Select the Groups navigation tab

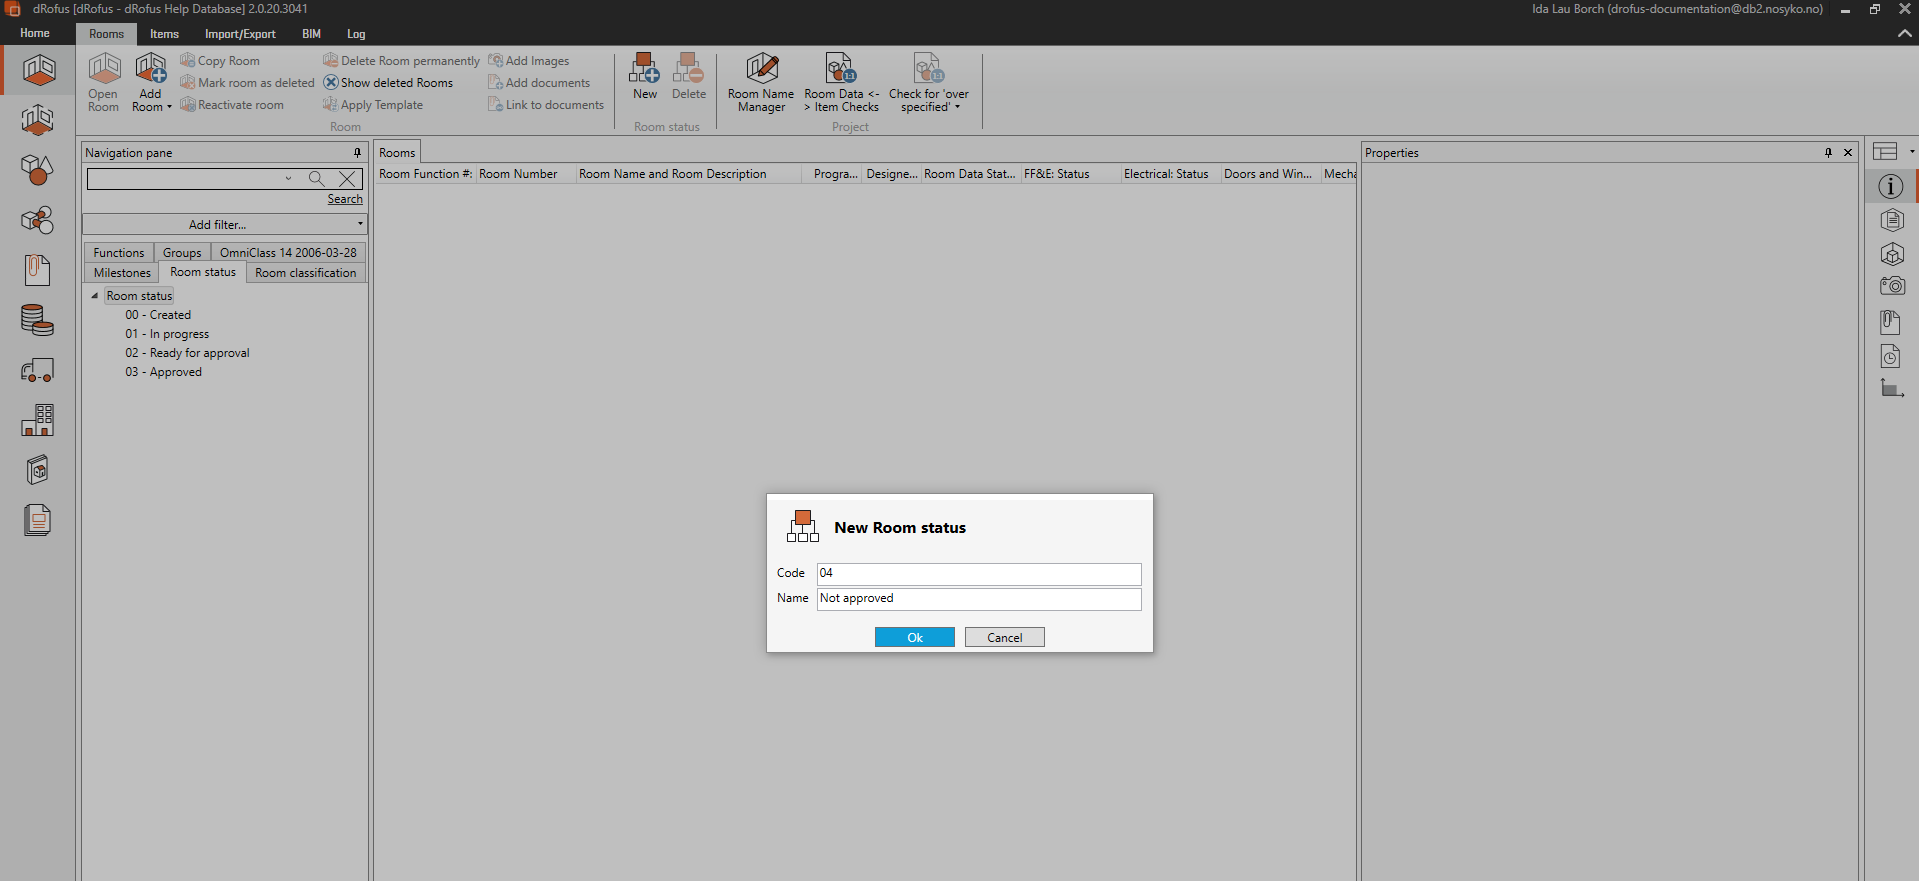(x=182, y=253)
